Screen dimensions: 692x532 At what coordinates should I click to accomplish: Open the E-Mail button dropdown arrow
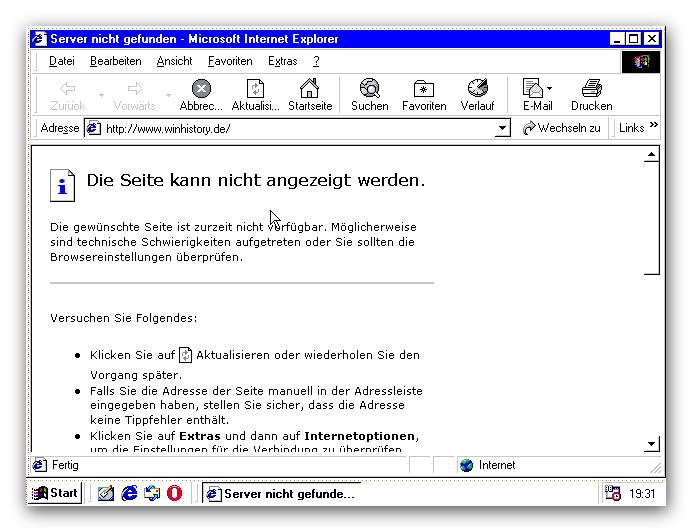549,90
